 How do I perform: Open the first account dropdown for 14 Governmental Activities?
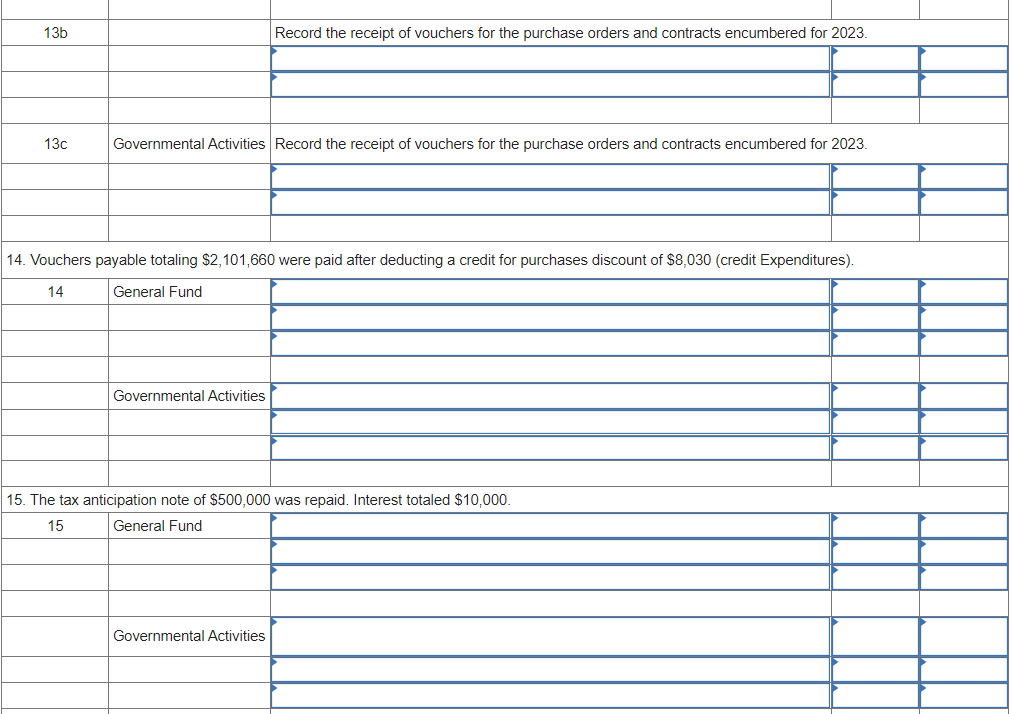[550, 396]
